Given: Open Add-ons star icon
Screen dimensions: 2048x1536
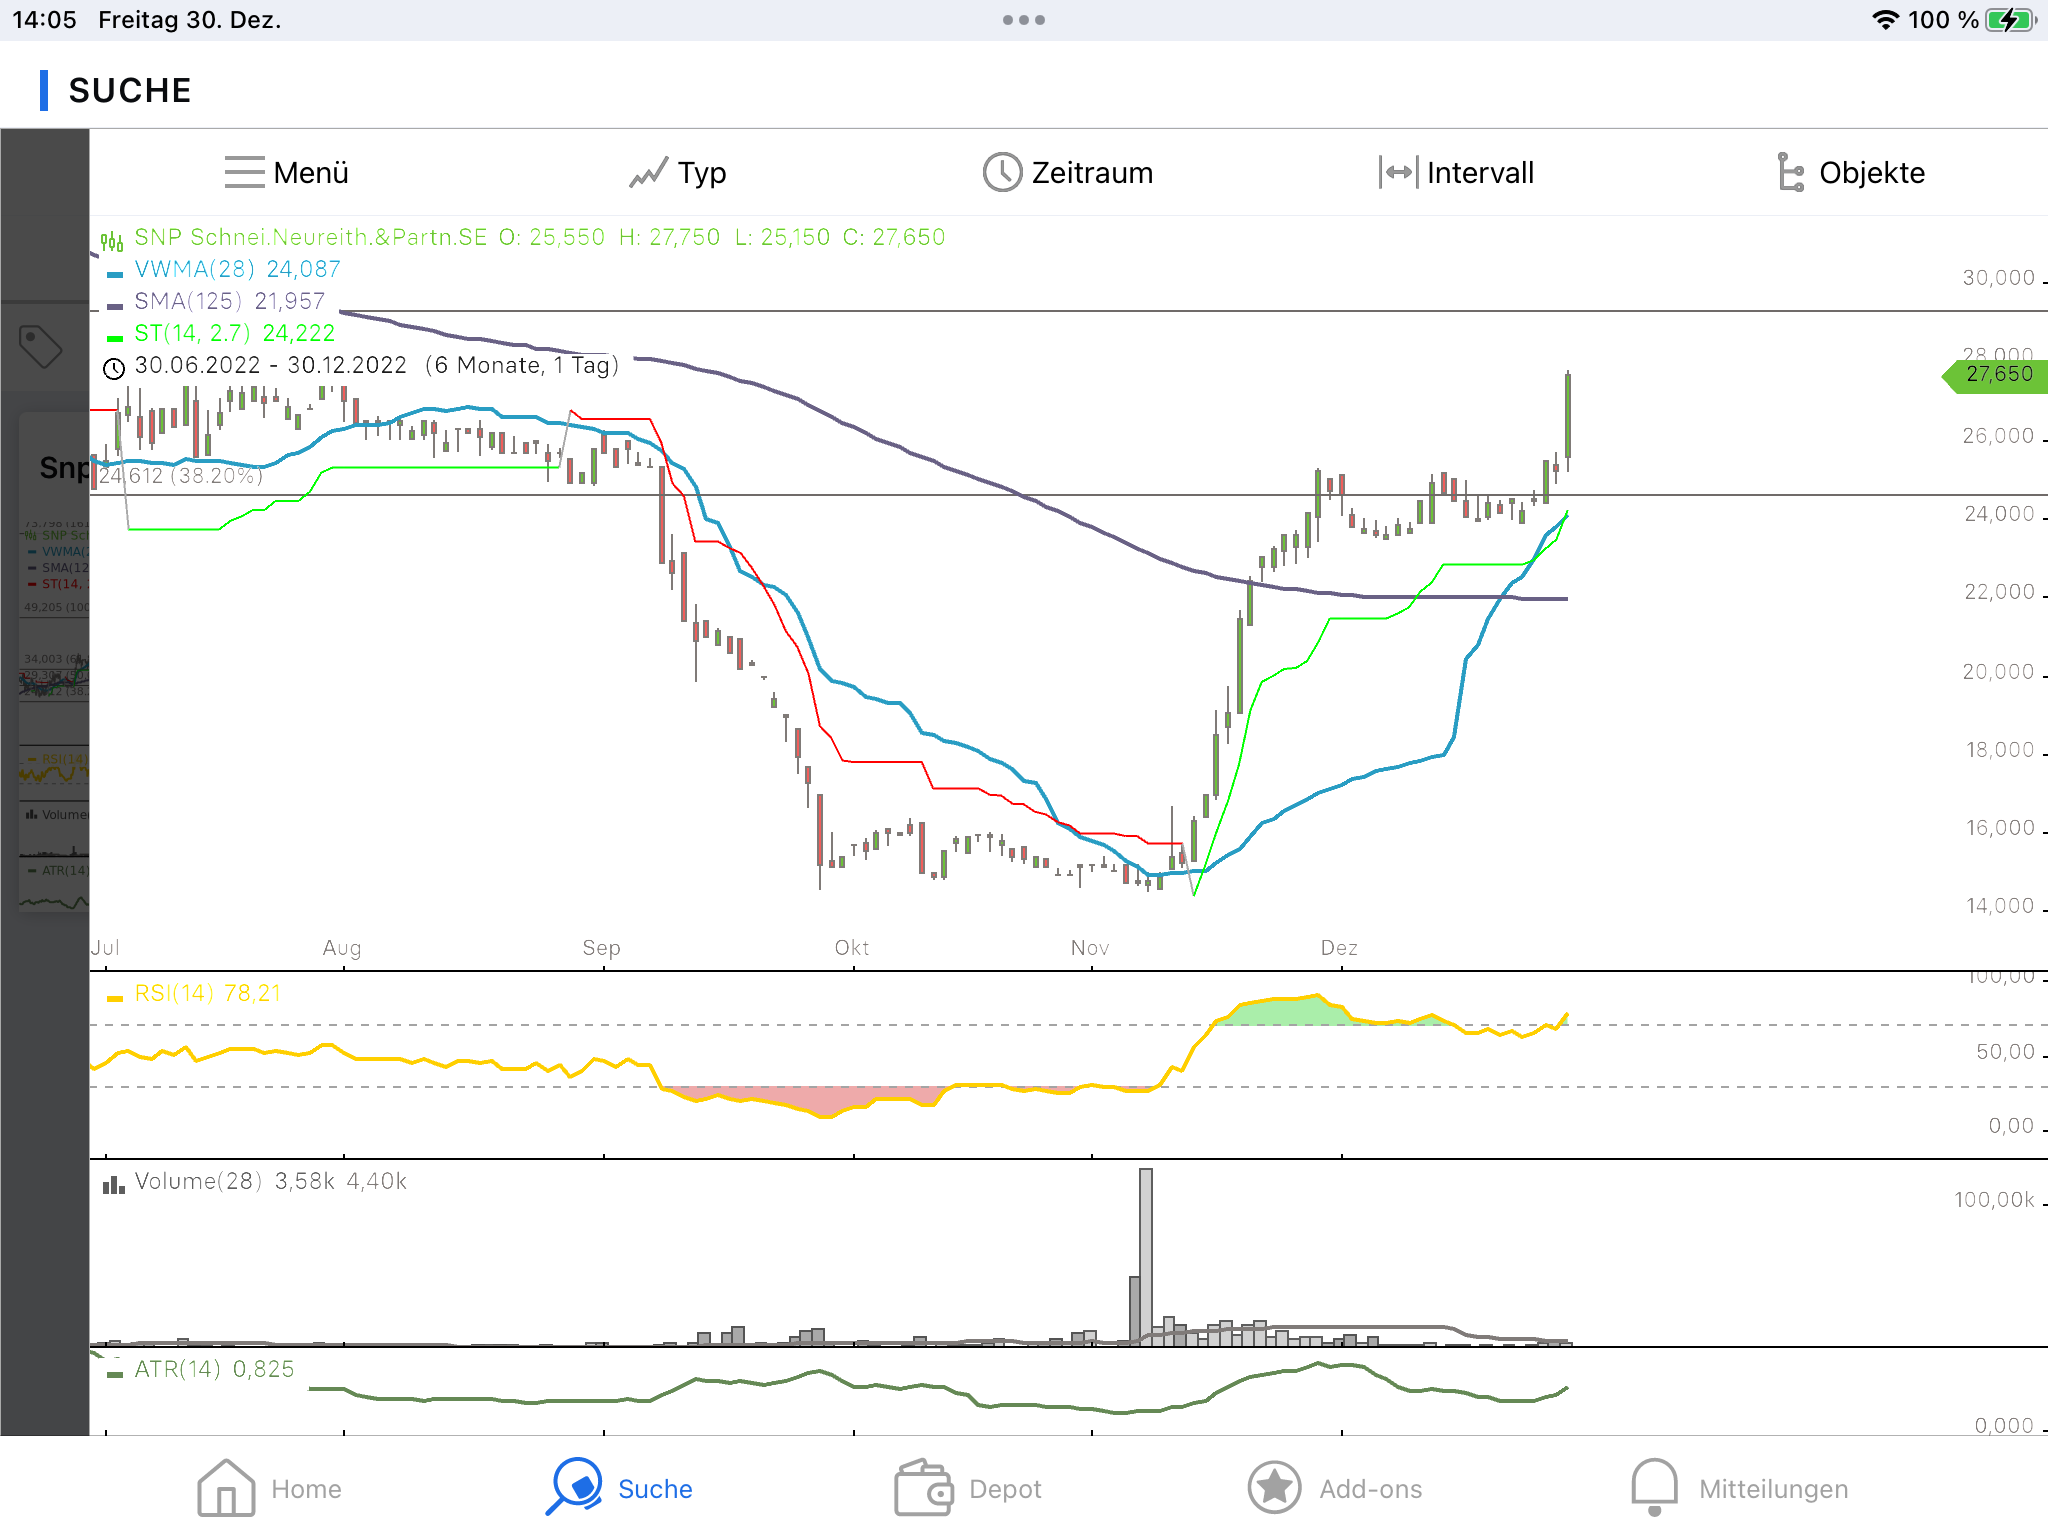Looking at the screenshot, I should click(x=1274, y=1488).
